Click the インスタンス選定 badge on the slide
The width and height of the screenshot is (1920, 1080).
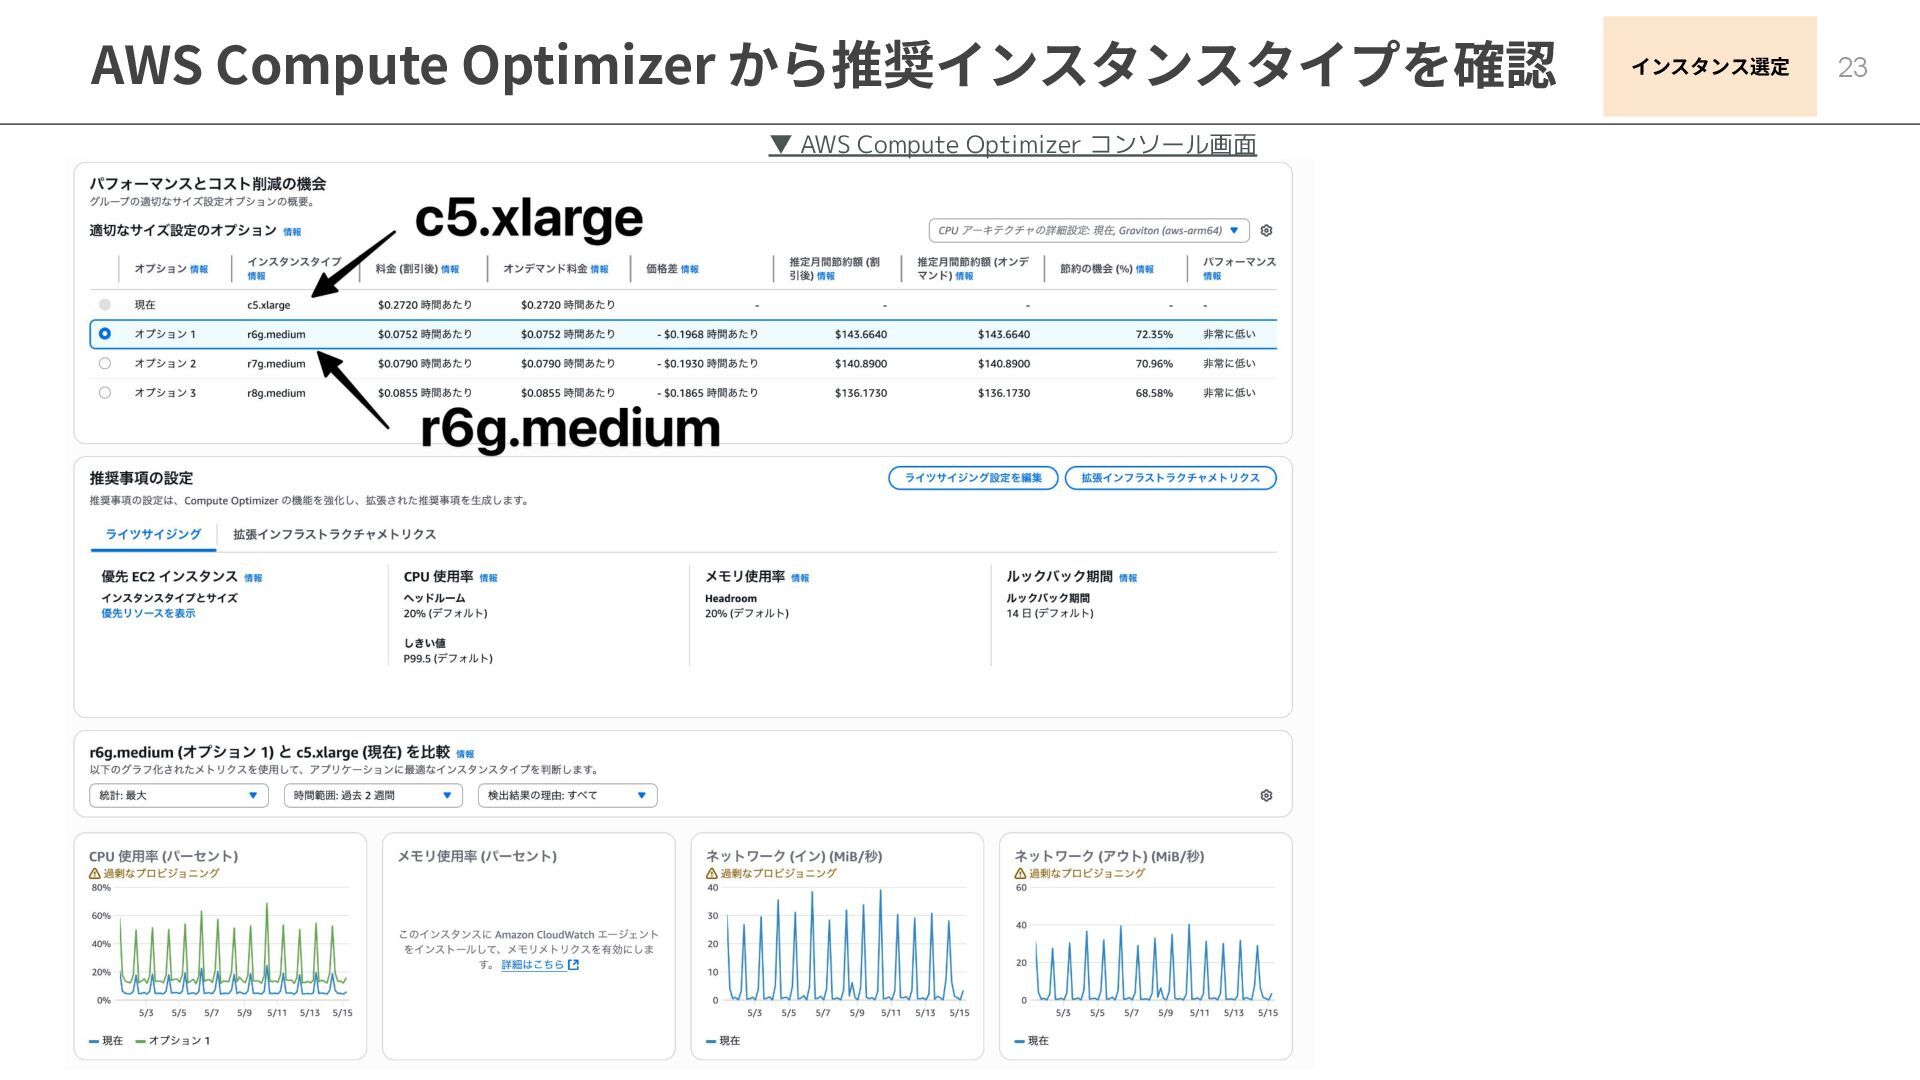tap(1710, 67)
